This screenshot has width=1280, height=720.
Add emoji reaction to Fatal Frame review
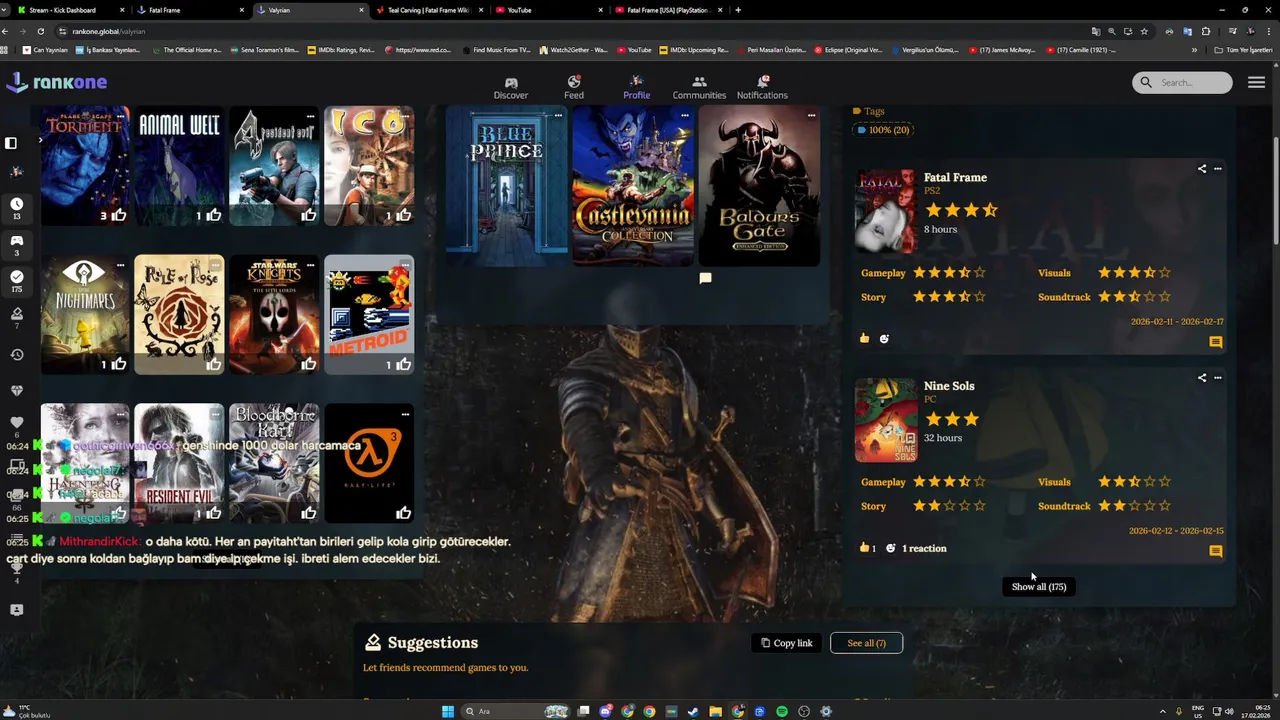coord(884,339)
